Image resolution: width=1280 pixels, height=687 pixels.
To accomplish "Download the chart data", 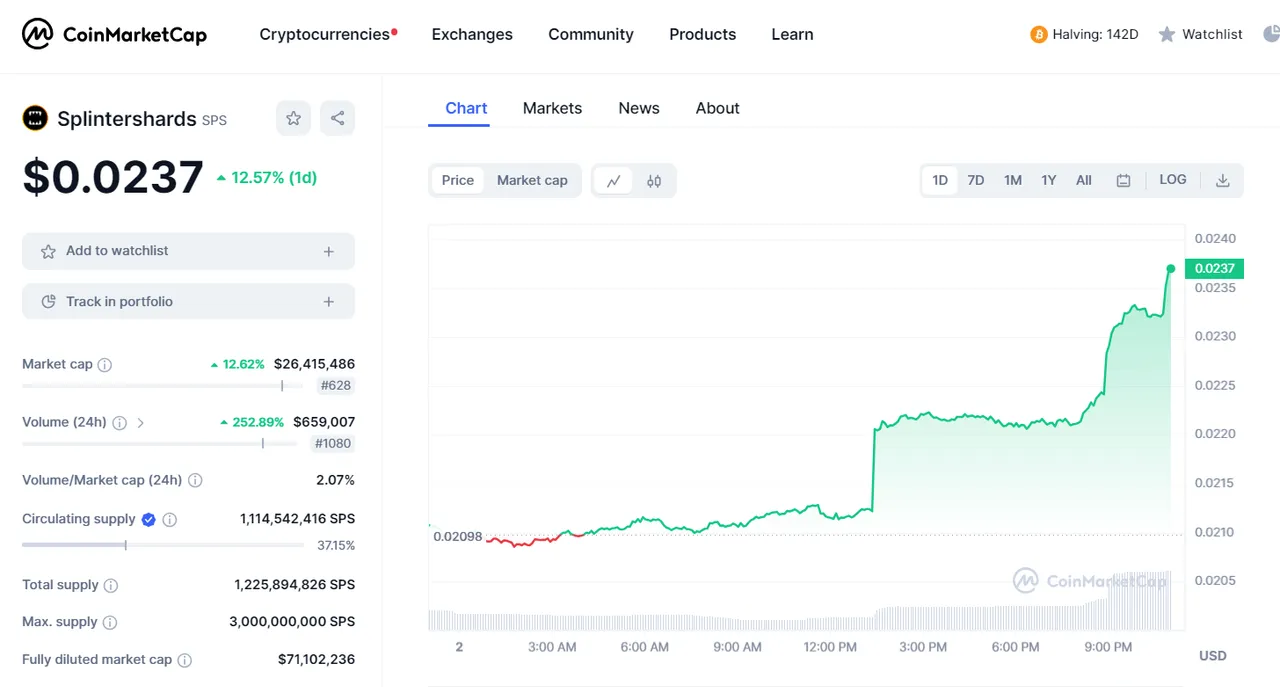I will point(1222,181).
